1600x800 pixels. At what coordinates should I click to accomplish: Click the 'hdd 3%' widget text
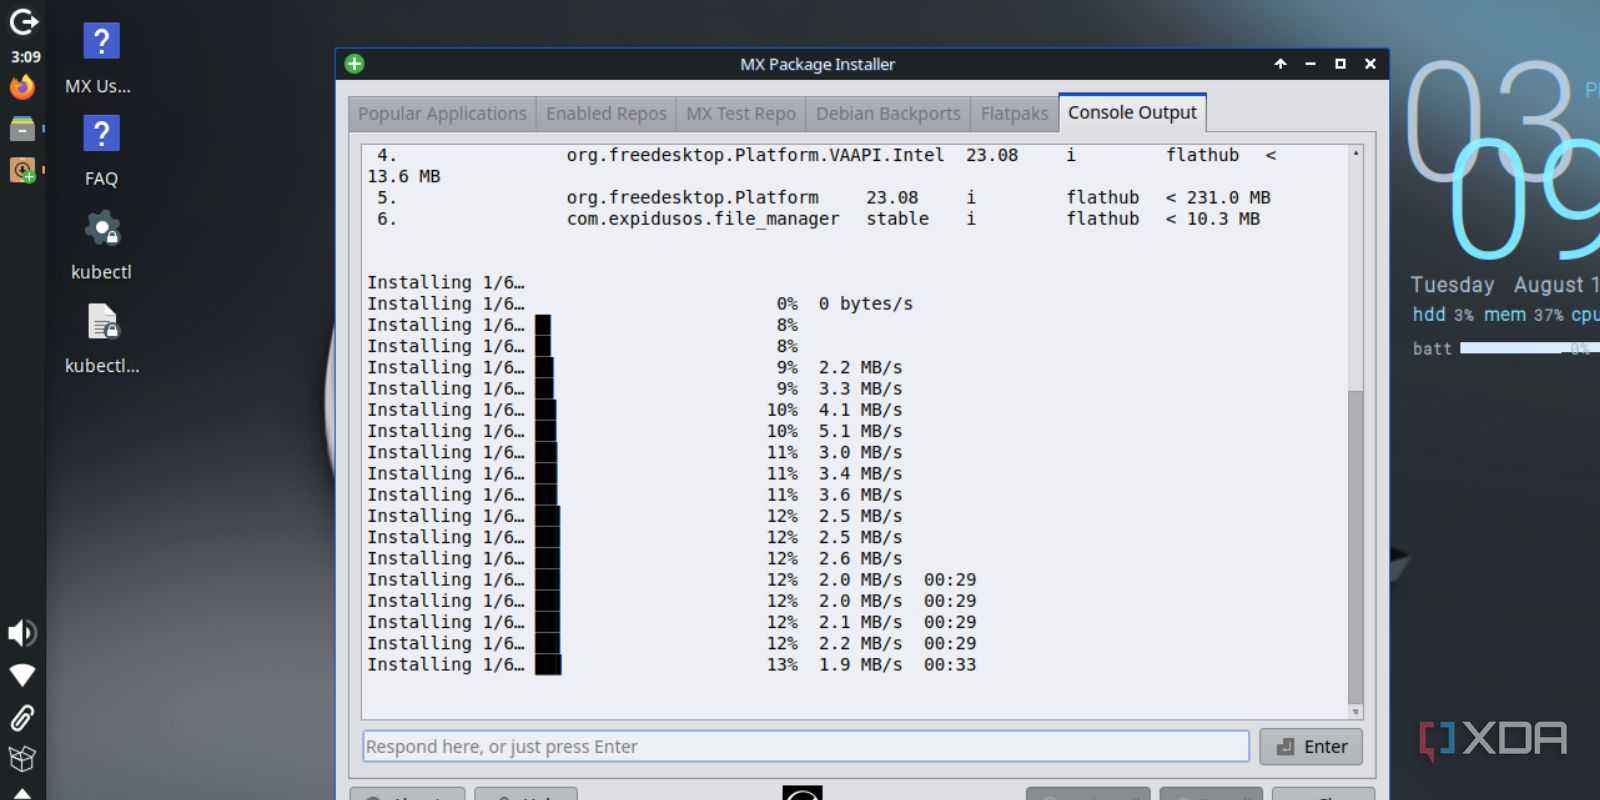[x=1443, y=315]
